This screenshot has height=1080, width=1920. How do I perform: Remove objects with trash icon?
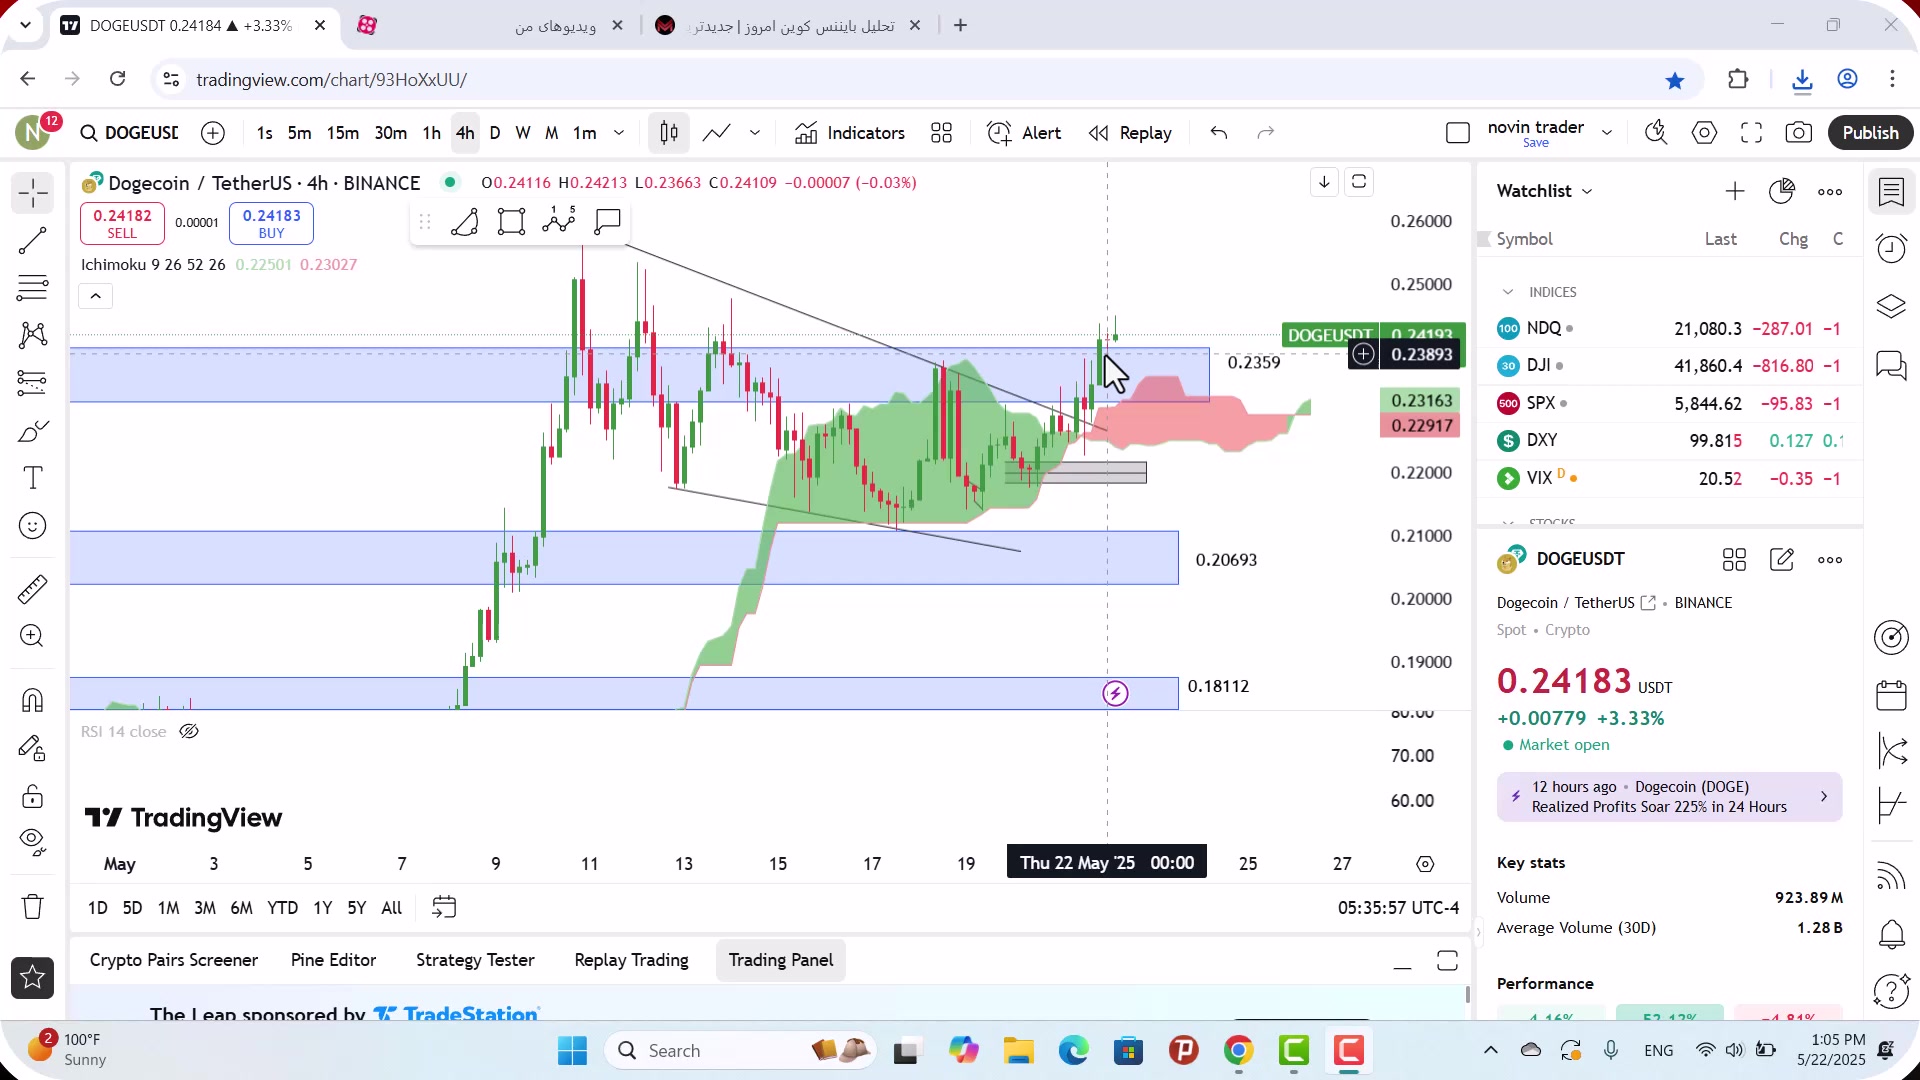[x=33, y=907]
